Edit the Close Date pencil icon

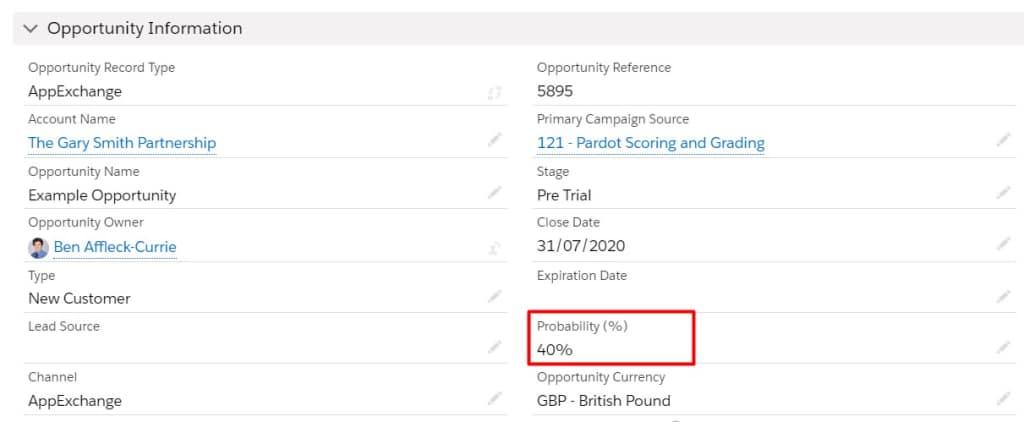tap(1004, 244)
